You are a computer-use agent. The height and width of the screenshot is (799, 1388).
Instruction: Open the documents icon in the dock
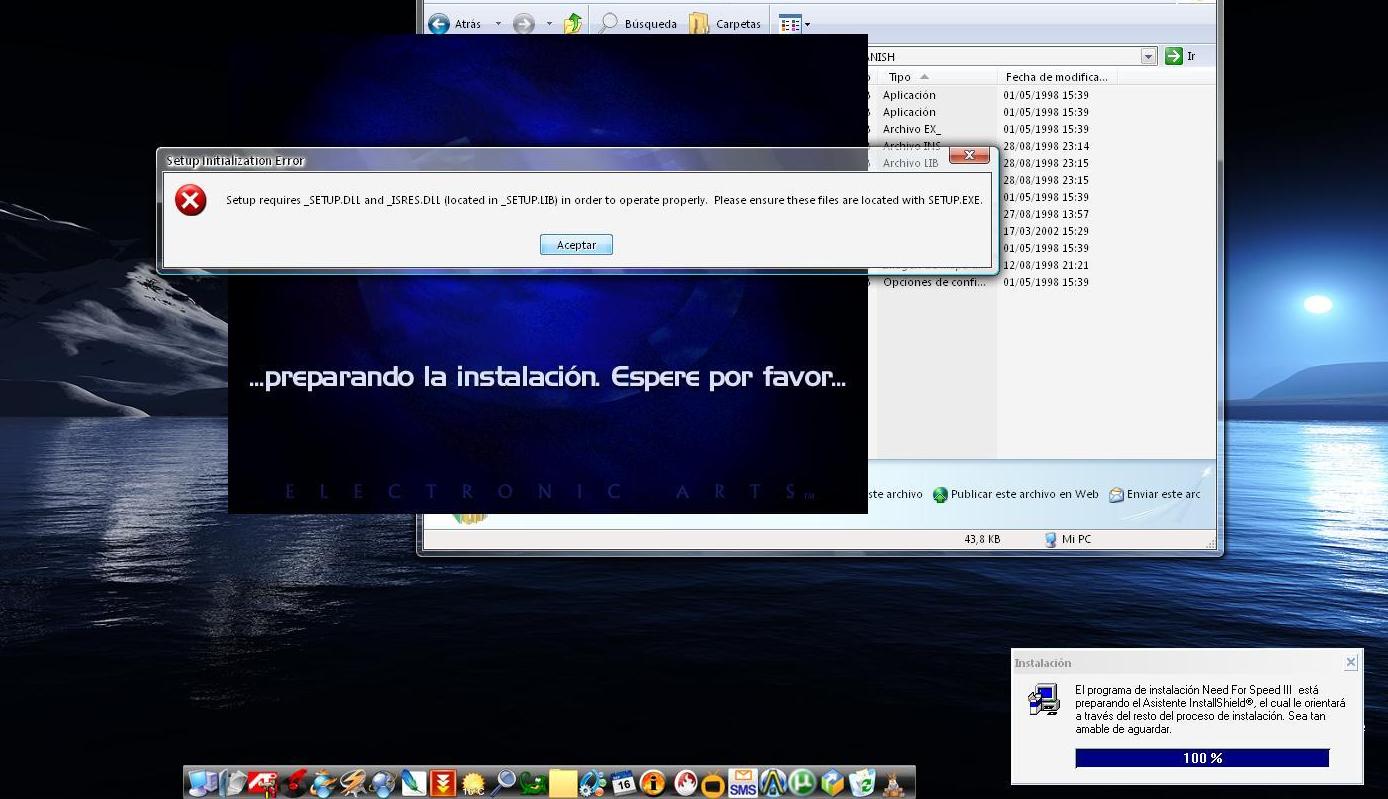click(x=233, y=783)
